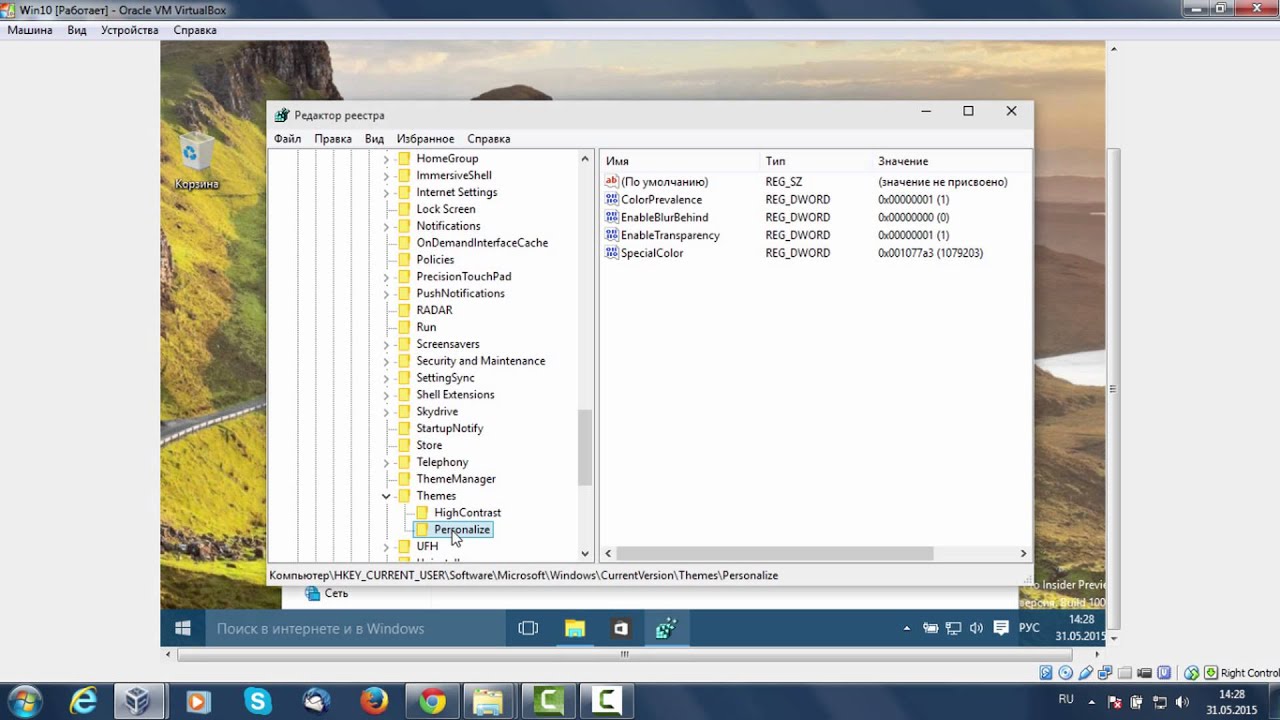
Task: Select the Lock Screen registry key
Action: coord(445,209)
